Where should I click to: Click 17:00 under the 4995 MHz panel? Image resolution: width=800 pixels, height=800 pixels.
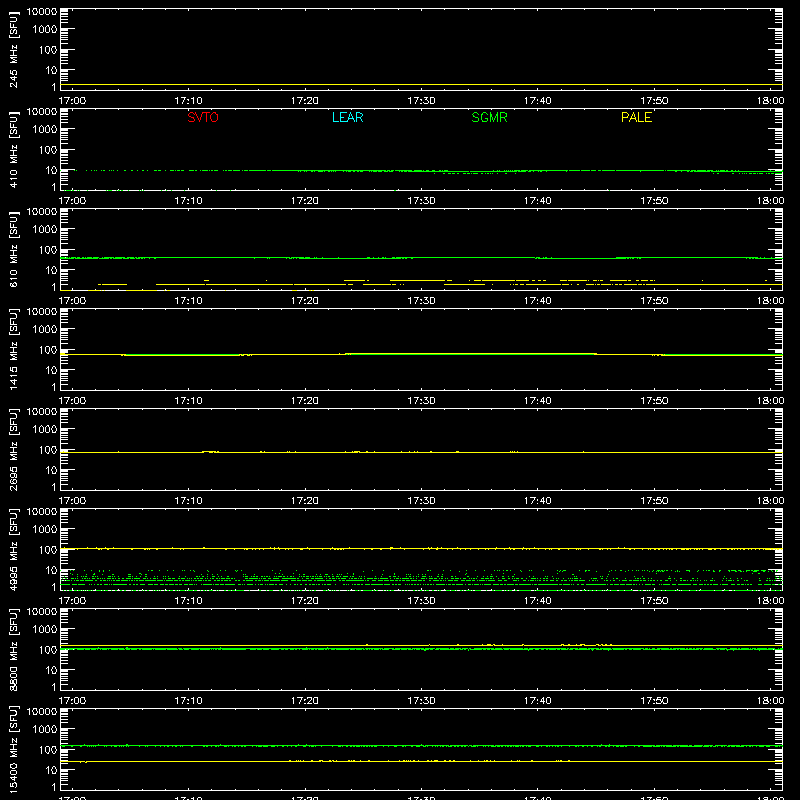(x=72, y=601)
